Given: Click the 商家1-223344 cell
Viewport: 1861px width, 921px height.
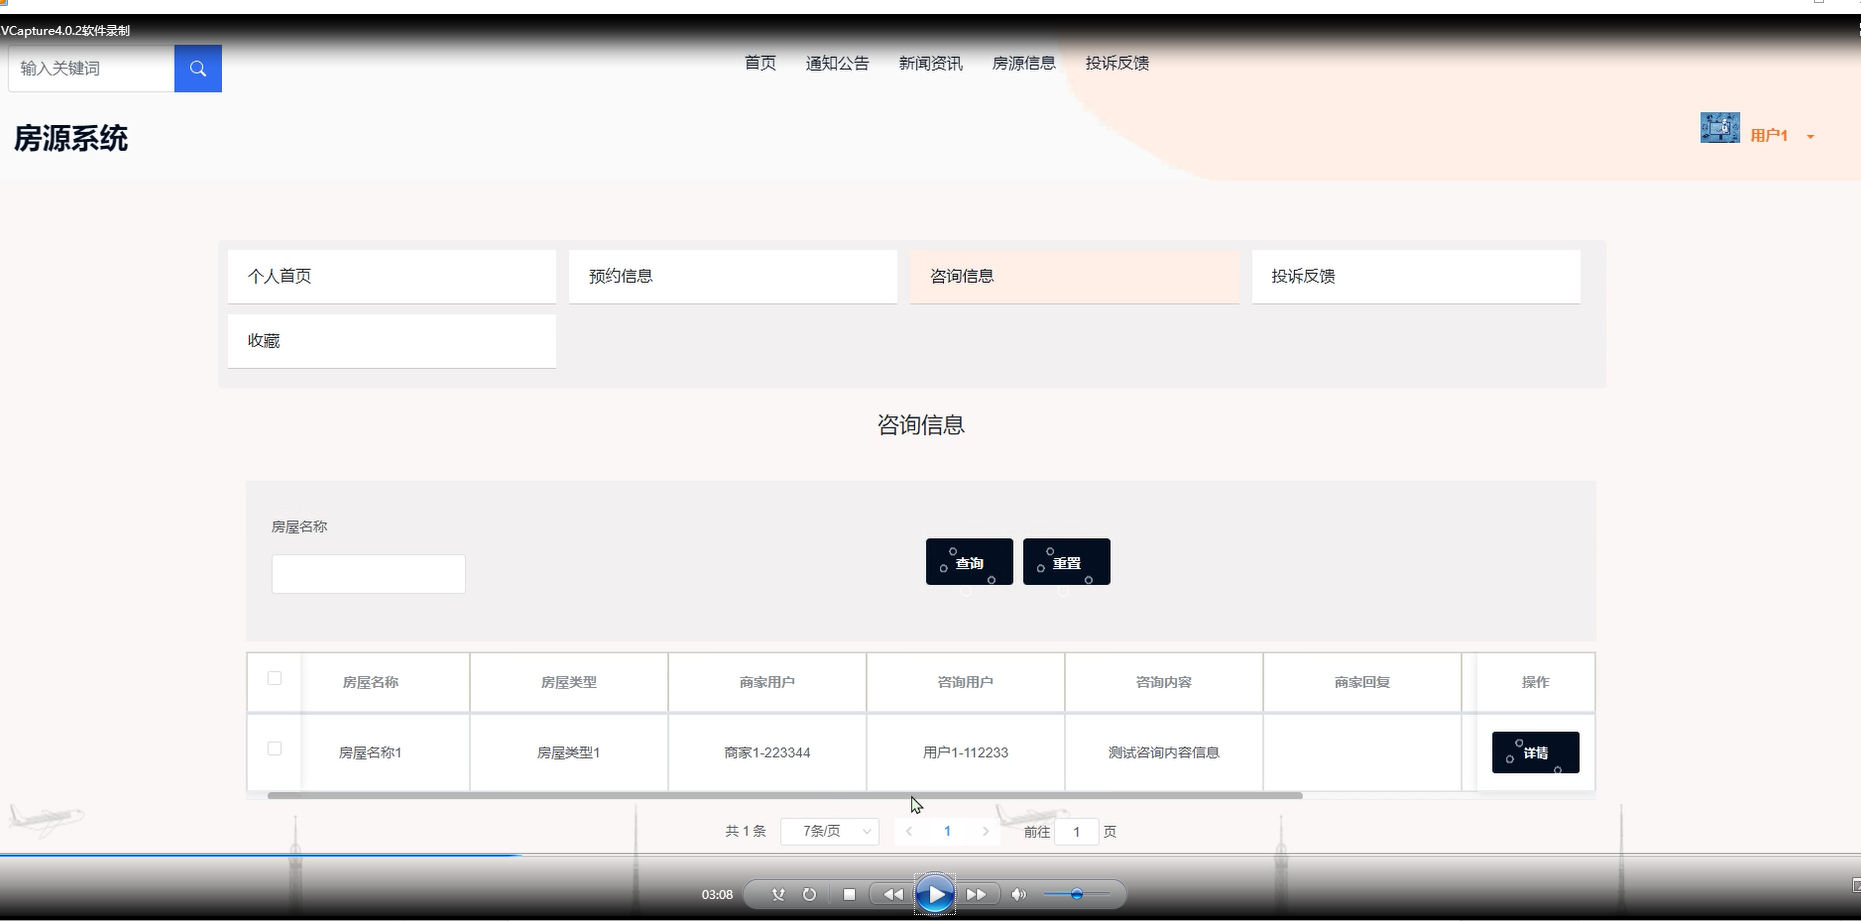Looking at the screenshot, I should pos(767,752).
